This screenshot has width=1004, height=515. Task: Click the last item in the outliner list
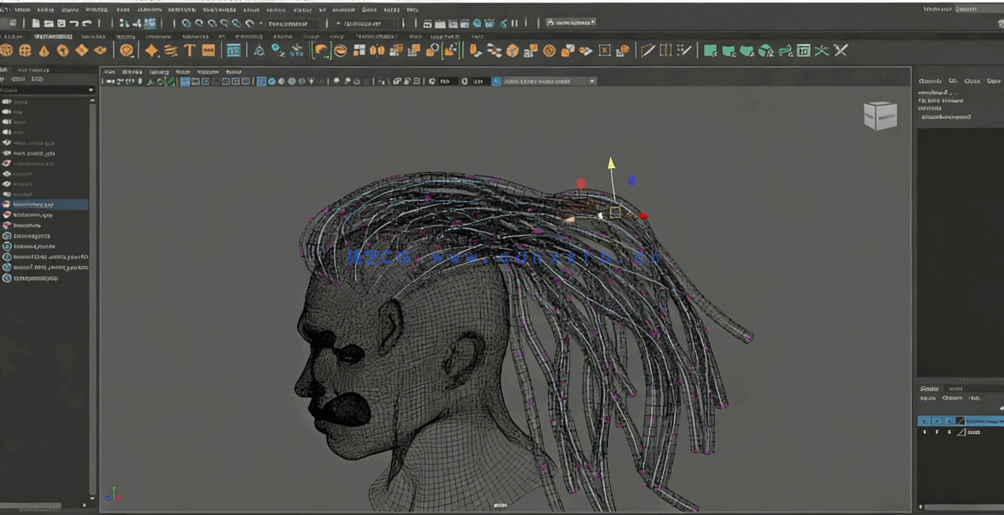click(35, 278)
